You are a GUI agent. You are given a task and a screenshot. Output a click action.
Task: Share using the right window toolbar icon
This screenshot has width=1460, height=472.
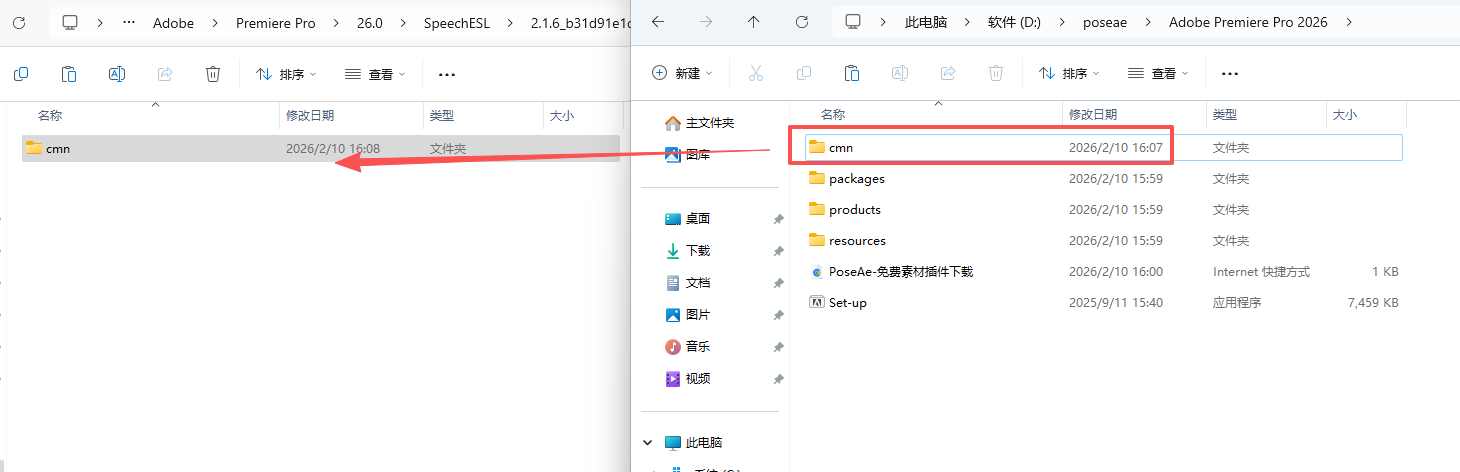948,73
